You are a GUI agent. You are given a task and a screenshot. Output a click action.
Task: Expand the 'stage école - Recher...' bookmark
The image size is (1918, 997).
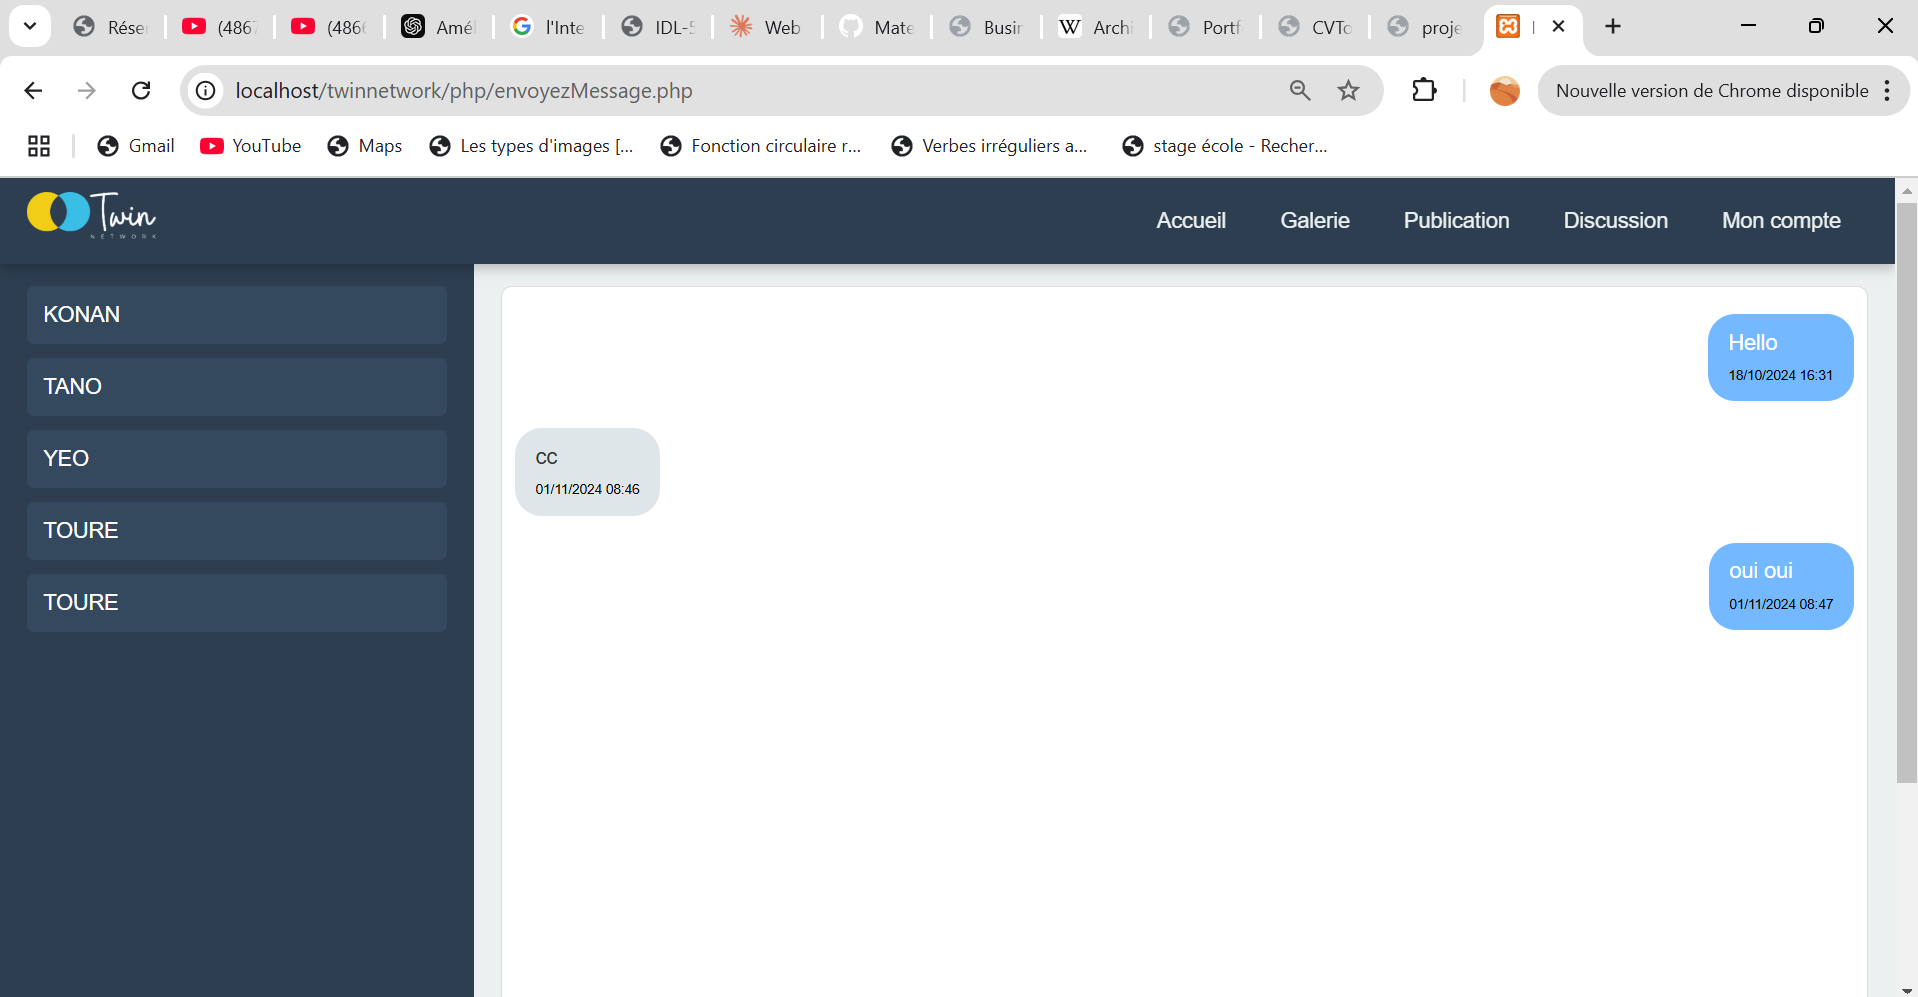click(x=1225, y=145)
